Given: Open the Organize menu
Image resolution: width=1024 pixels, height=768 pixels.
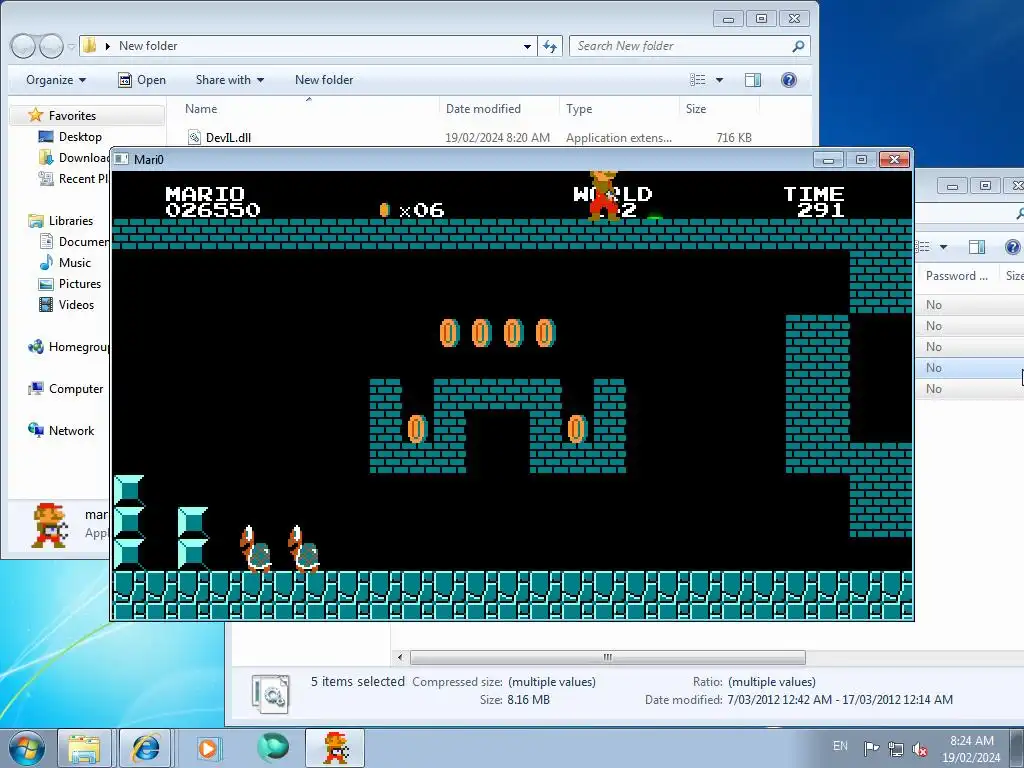Looking at the screenshot, I should pyautogui.click(x=56, y=80).
